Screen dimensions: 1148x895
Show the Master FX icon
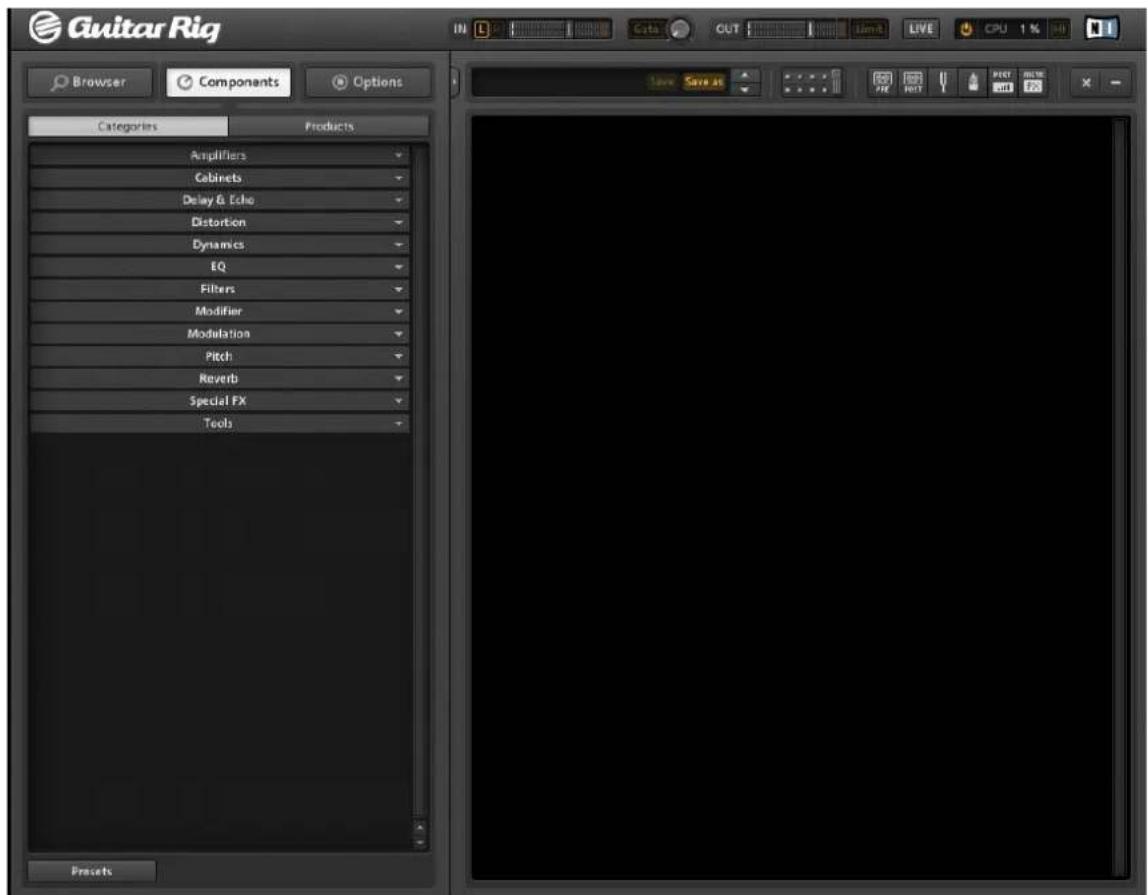1032,82
